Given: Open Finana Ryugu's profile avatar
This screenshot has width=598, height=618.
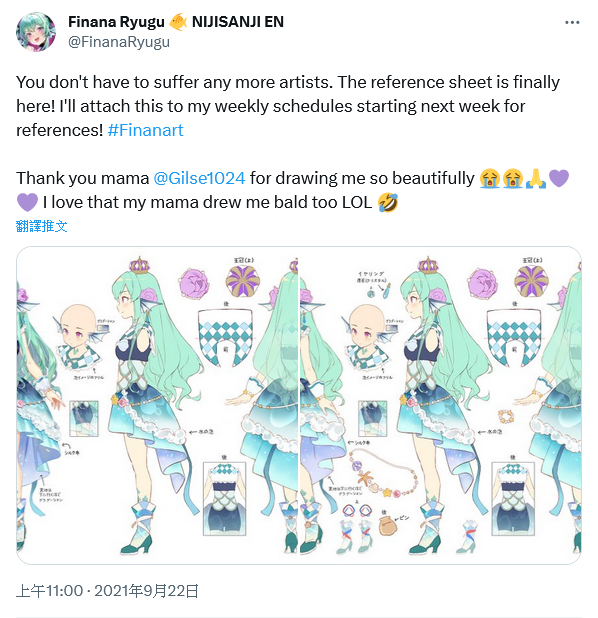Looking at the screenshot, I should tap(35, 32).
